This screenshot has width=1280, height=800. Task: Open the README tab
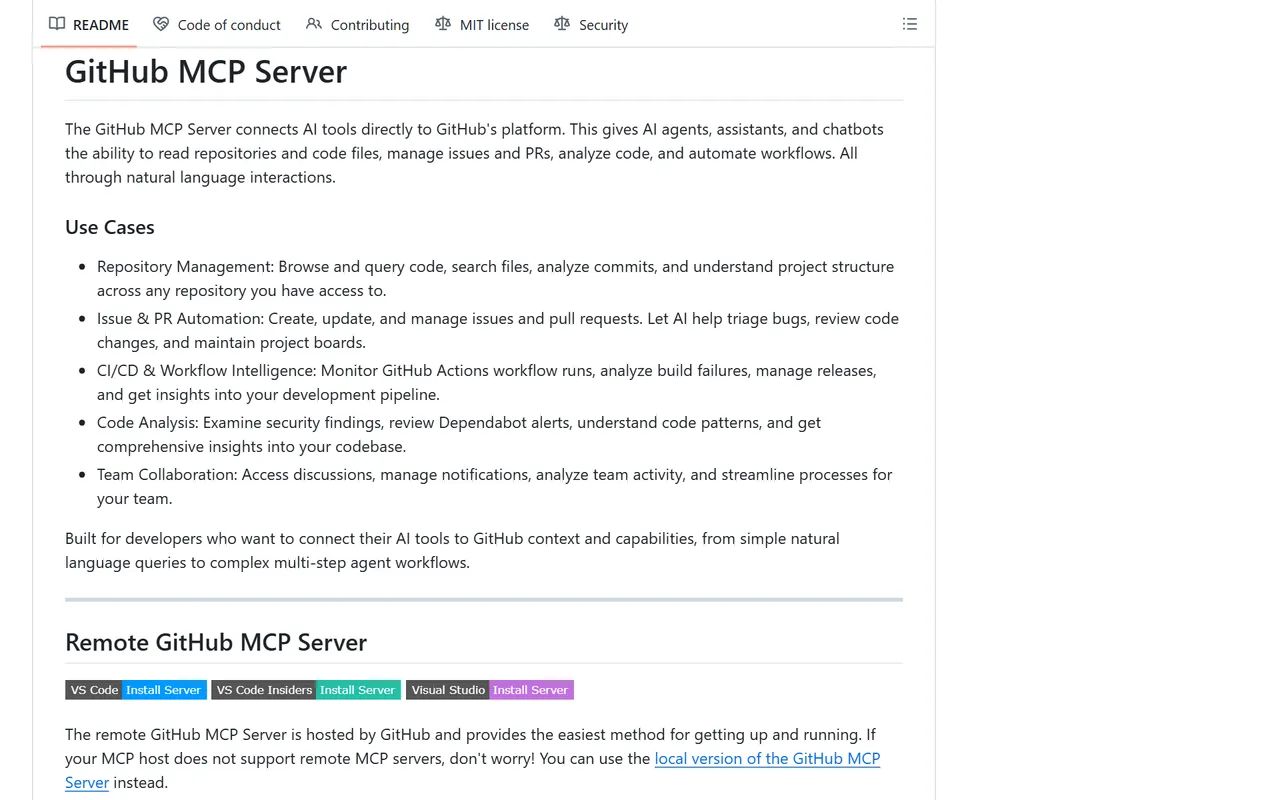click(89, 24)
